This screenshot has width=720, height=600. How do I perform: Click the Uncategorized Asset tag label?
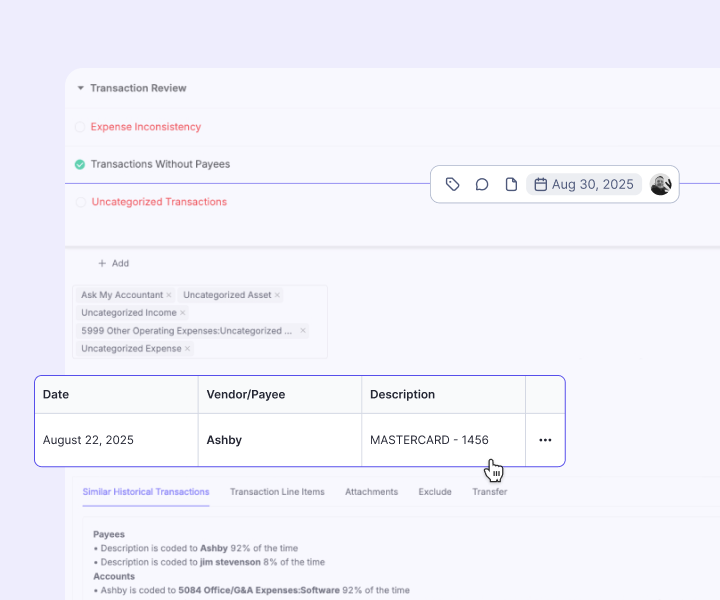coord(227,295)
